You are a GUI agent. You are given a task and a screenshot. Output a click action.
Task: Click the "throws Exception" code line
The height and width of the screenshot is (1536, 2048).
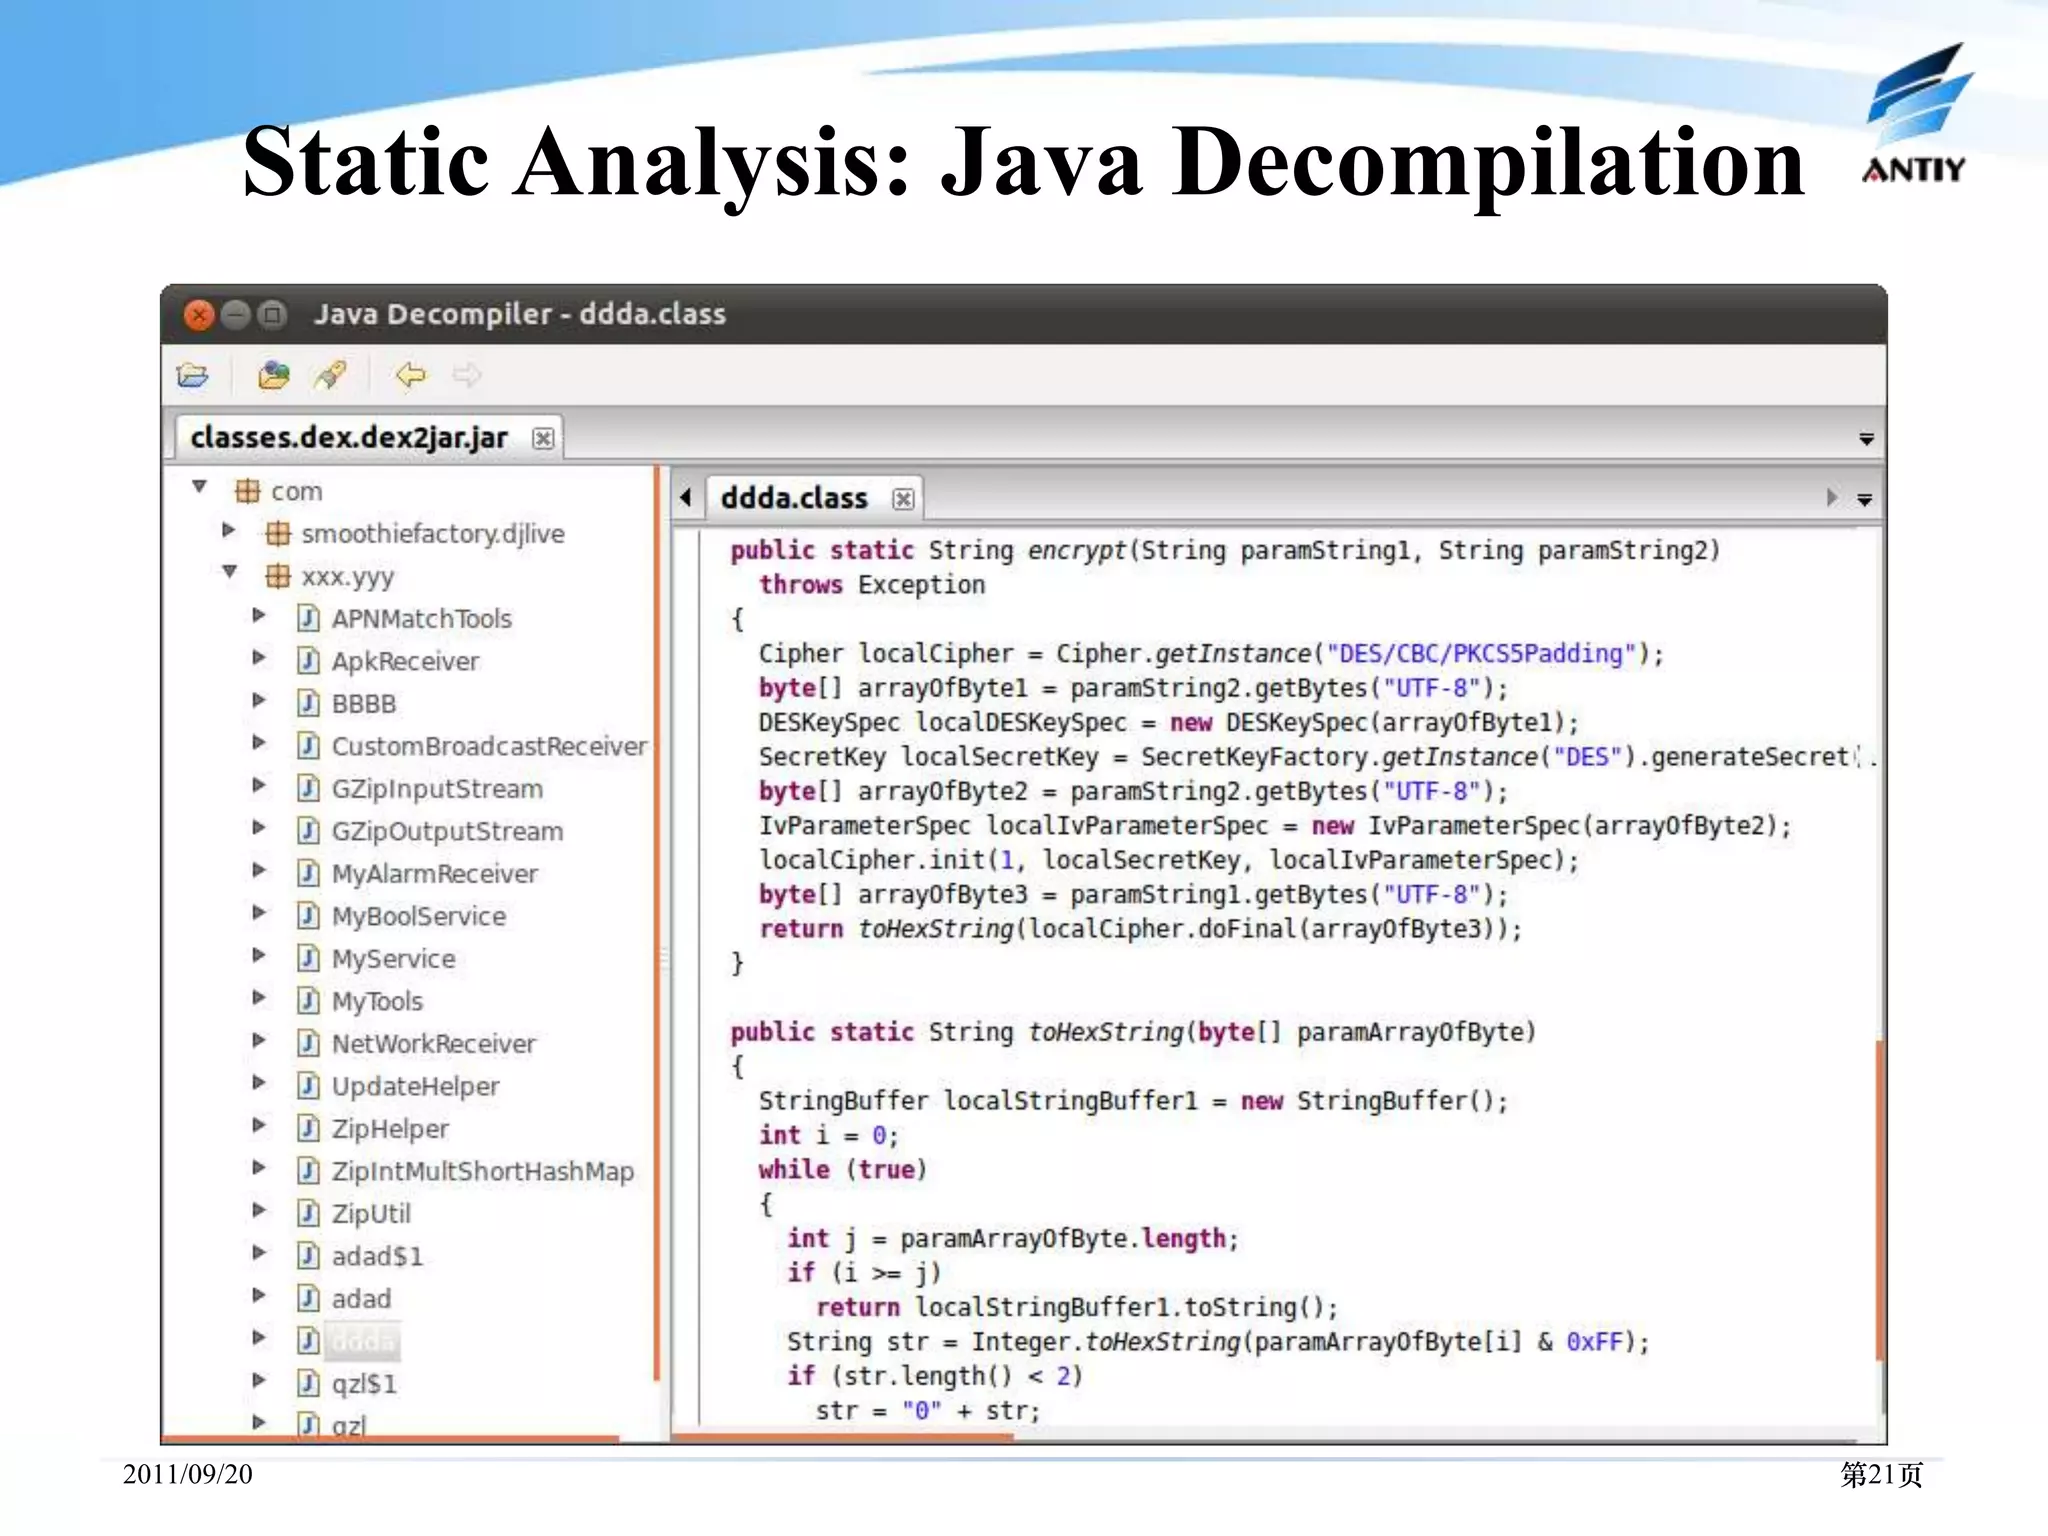872,585
